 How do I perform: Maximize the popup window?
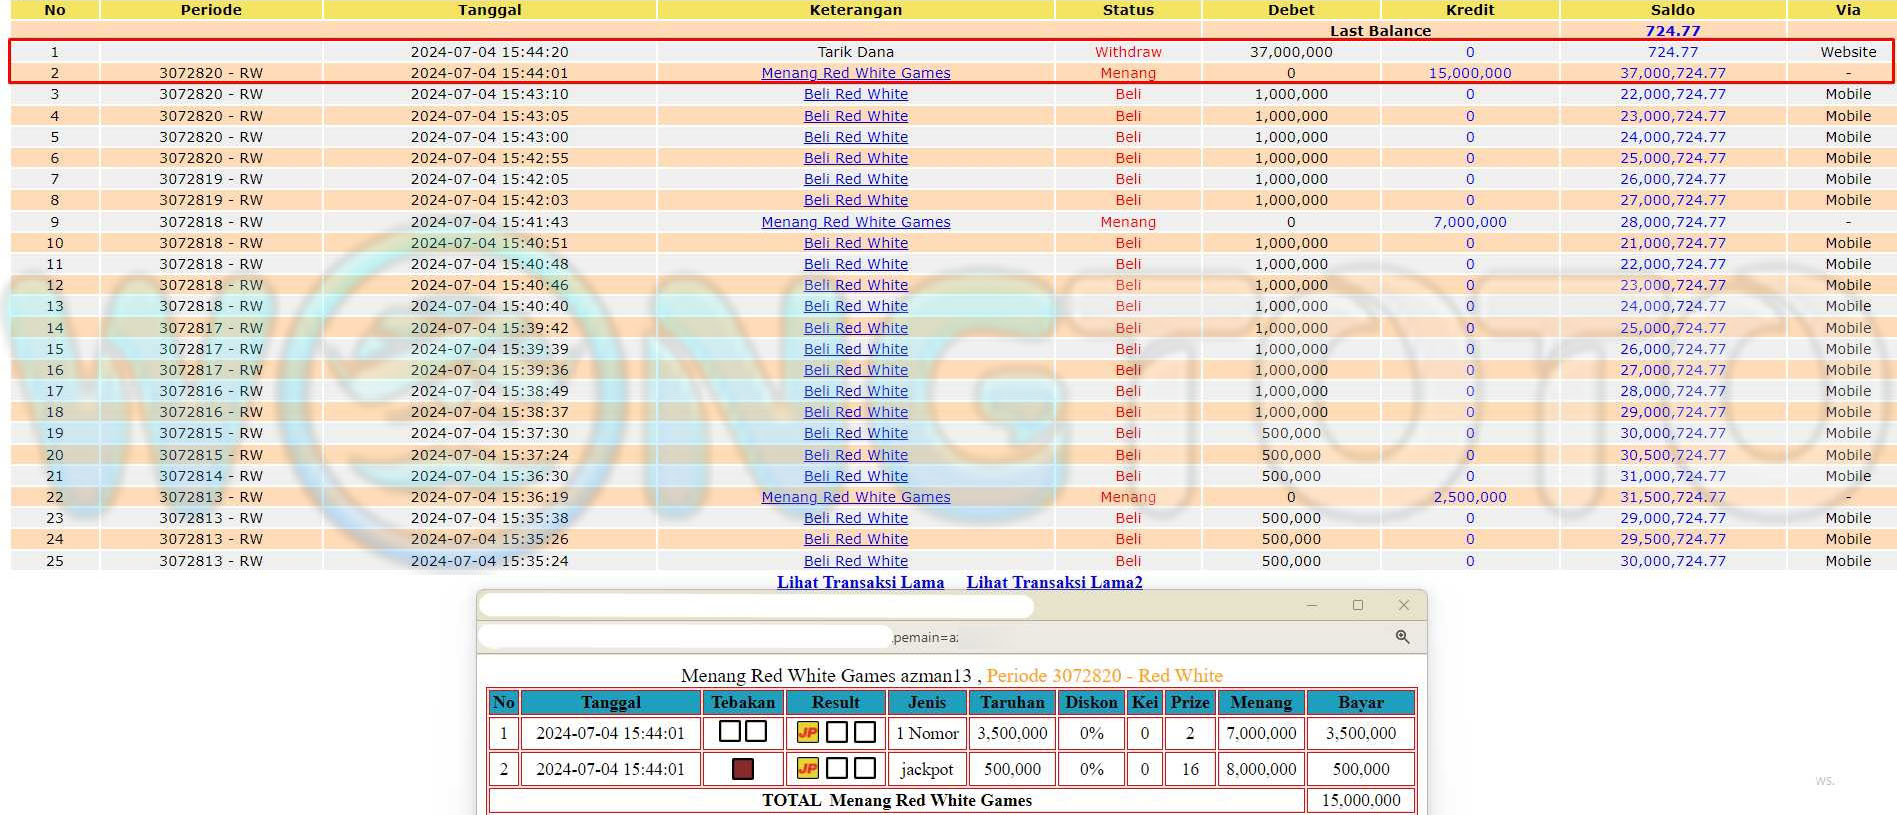[1357, 605]
